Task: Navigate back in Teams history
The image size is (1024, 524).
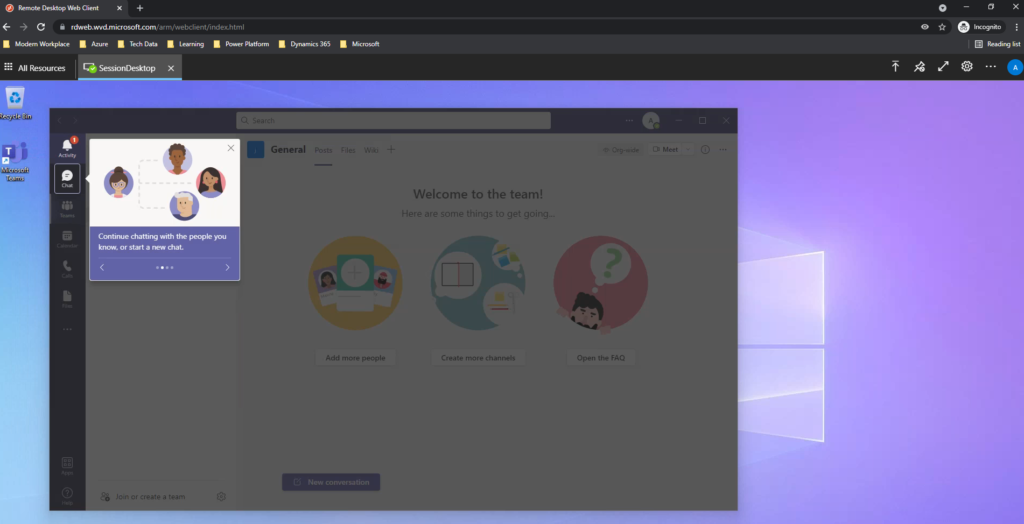Action: tap(60, 120)
